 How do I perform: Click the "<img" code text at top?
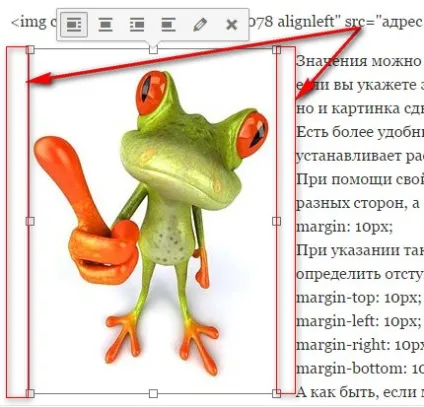click(29, 22)
